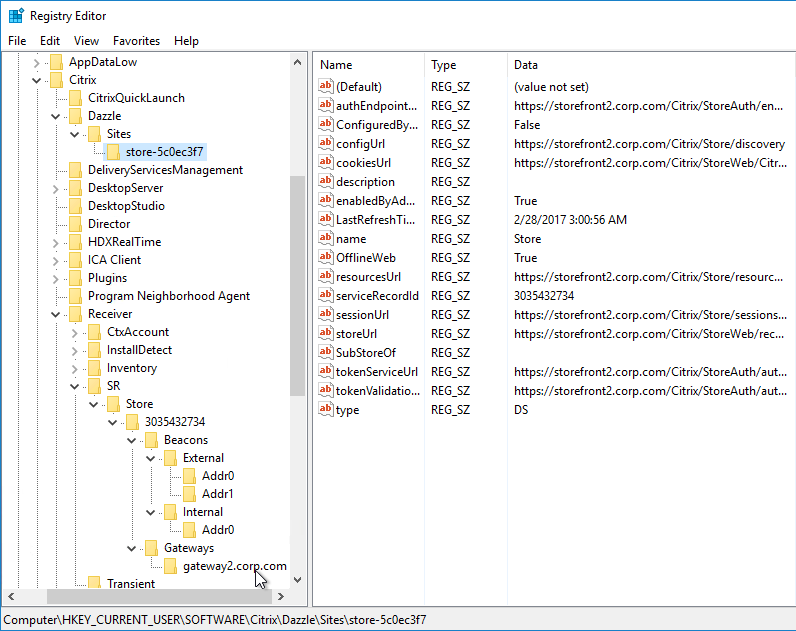The height and width of the screenshot is (631, 796).
Task: Open the Edit menu
Action: tap(50, 41)
